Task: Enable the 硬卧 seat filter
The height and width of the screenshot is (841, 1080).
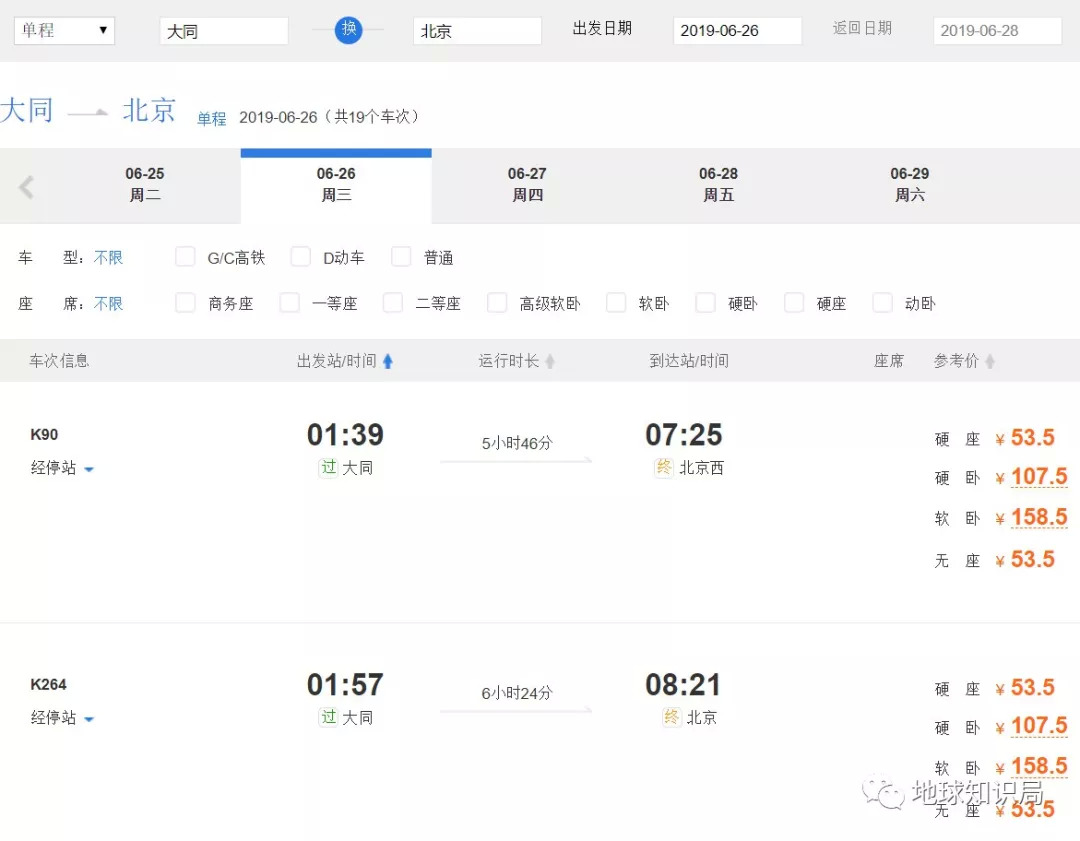Action: 705,302
